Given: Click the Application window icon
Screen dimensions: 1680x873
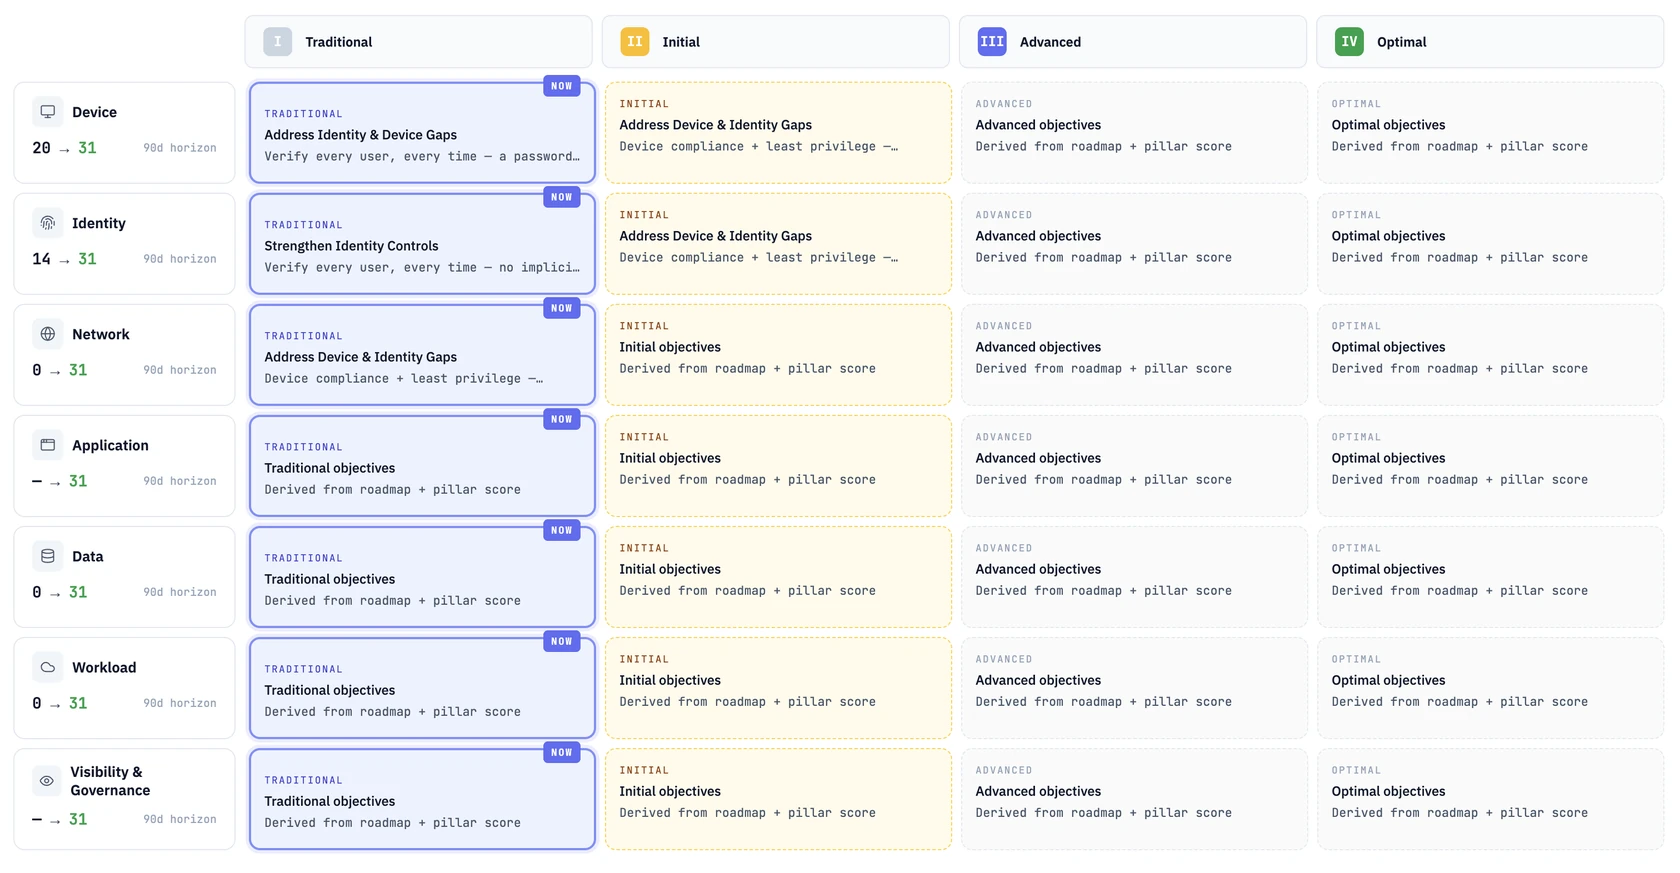Looking at the screenshot, I should pos(47,445).
